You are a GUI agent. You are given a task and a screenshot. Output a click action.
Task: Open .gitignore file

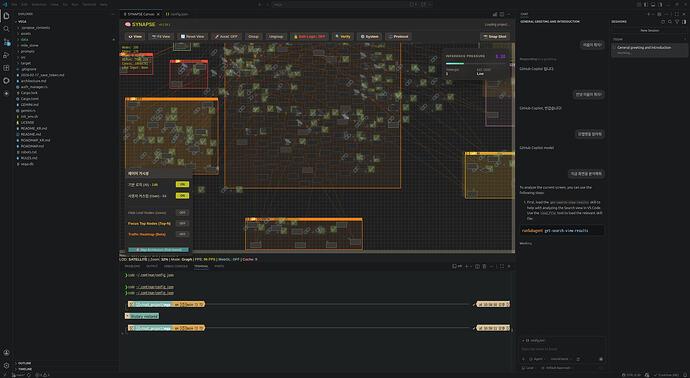coord(29,69)
